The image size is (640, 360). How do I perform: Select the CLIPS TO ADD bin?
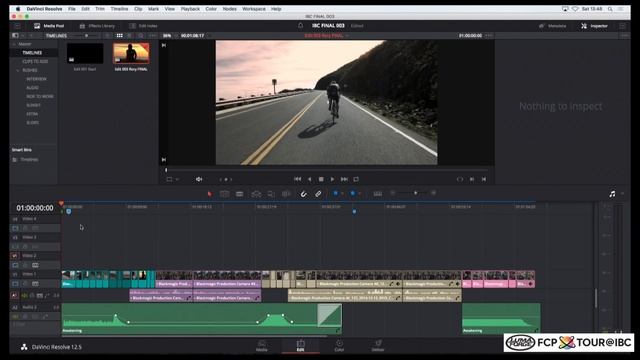coord(35,62)
